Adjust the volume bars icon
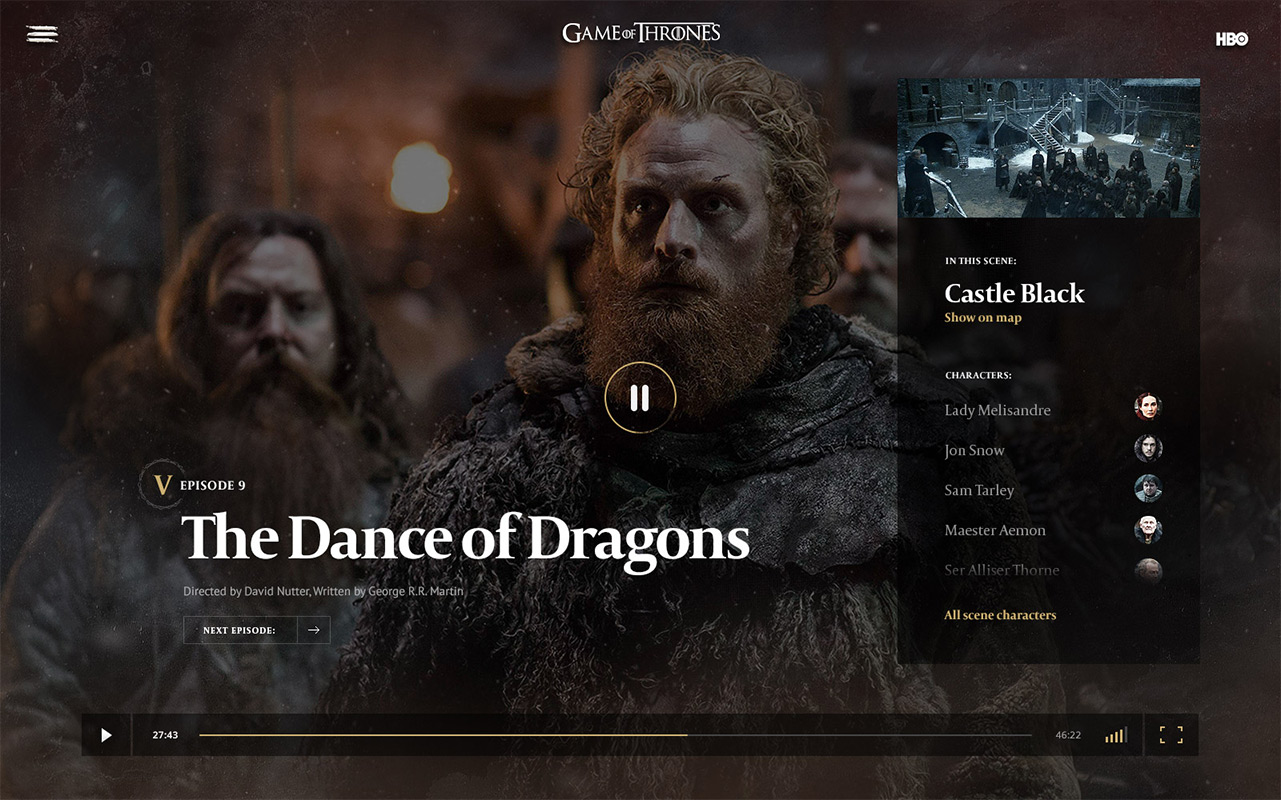Viewport: 1281px width, 800px height. (1116, 735)
